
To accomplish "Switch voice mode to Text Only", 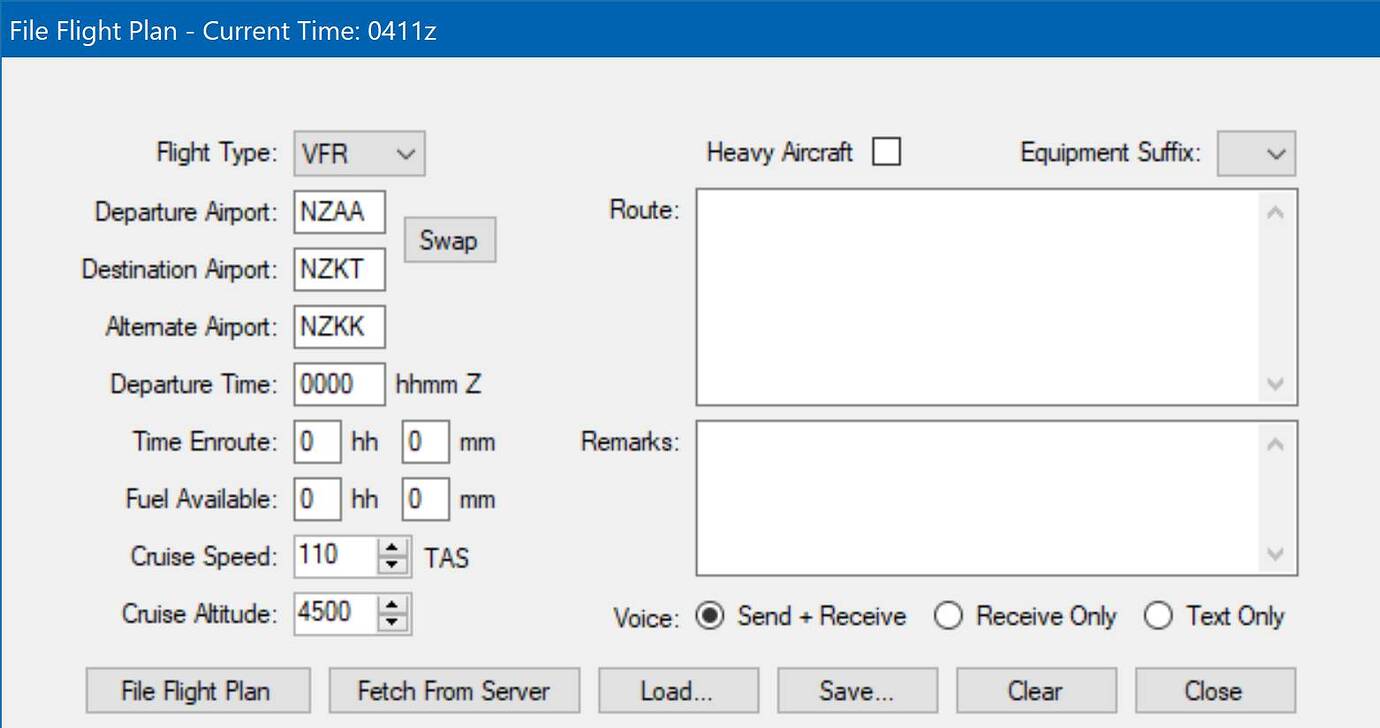I will [1159, 617].
